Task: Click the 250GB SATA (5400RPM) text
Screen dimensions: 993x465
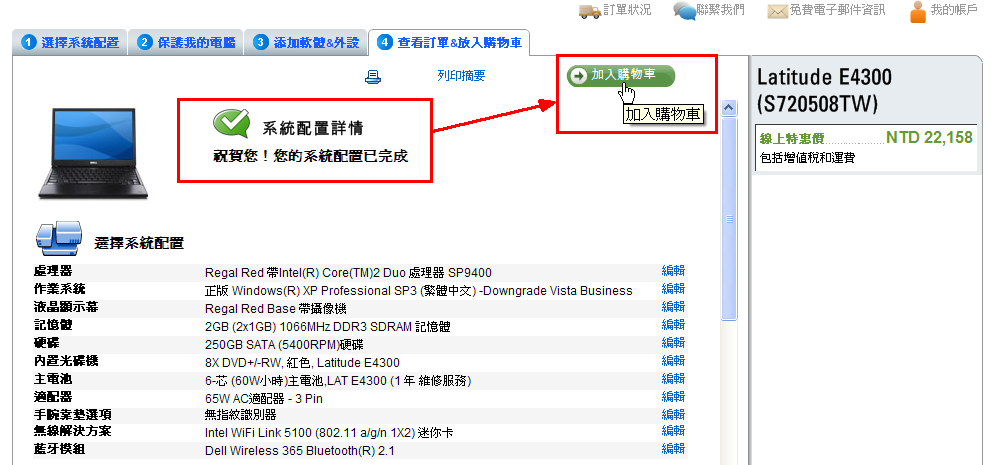Action: click(x=284, y=345)
